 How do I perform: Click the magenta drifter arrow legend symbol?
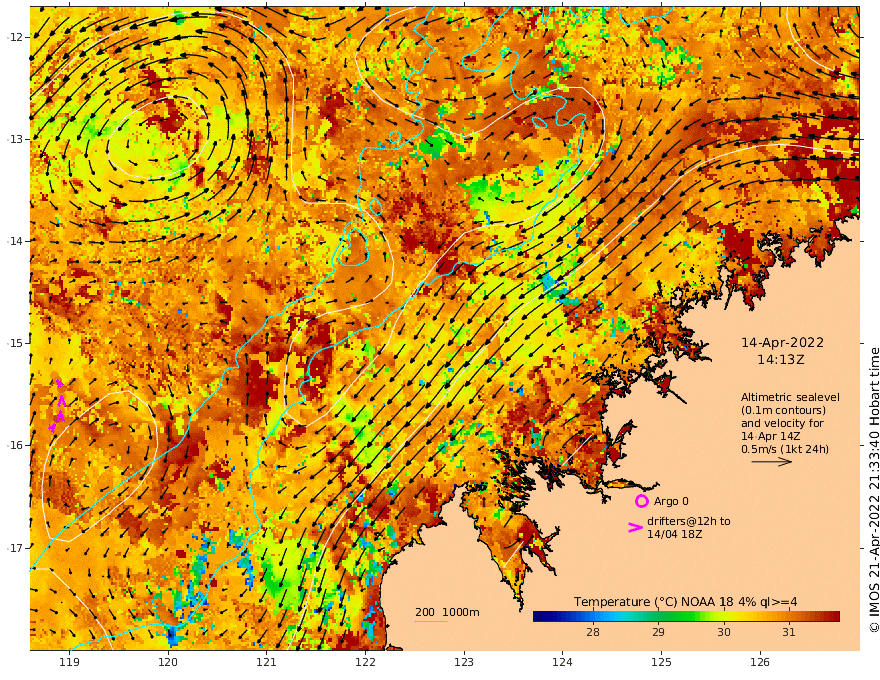[x=635, y=527]
